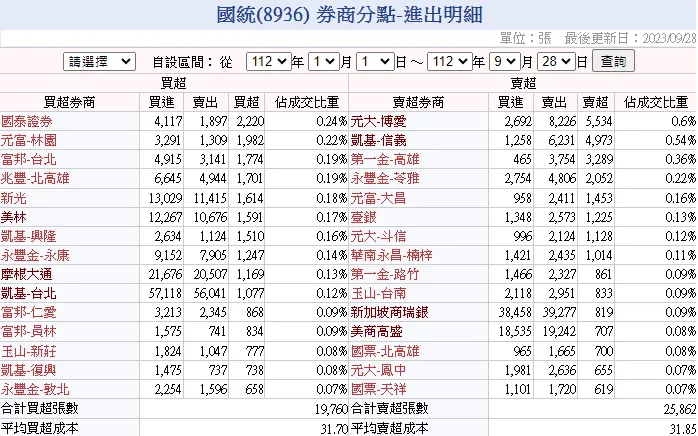This screenshot has height=436, width=698.
Task: Select page title 國統(8936) 券商分點-進出明細
Action: click(x=349, y=14)
